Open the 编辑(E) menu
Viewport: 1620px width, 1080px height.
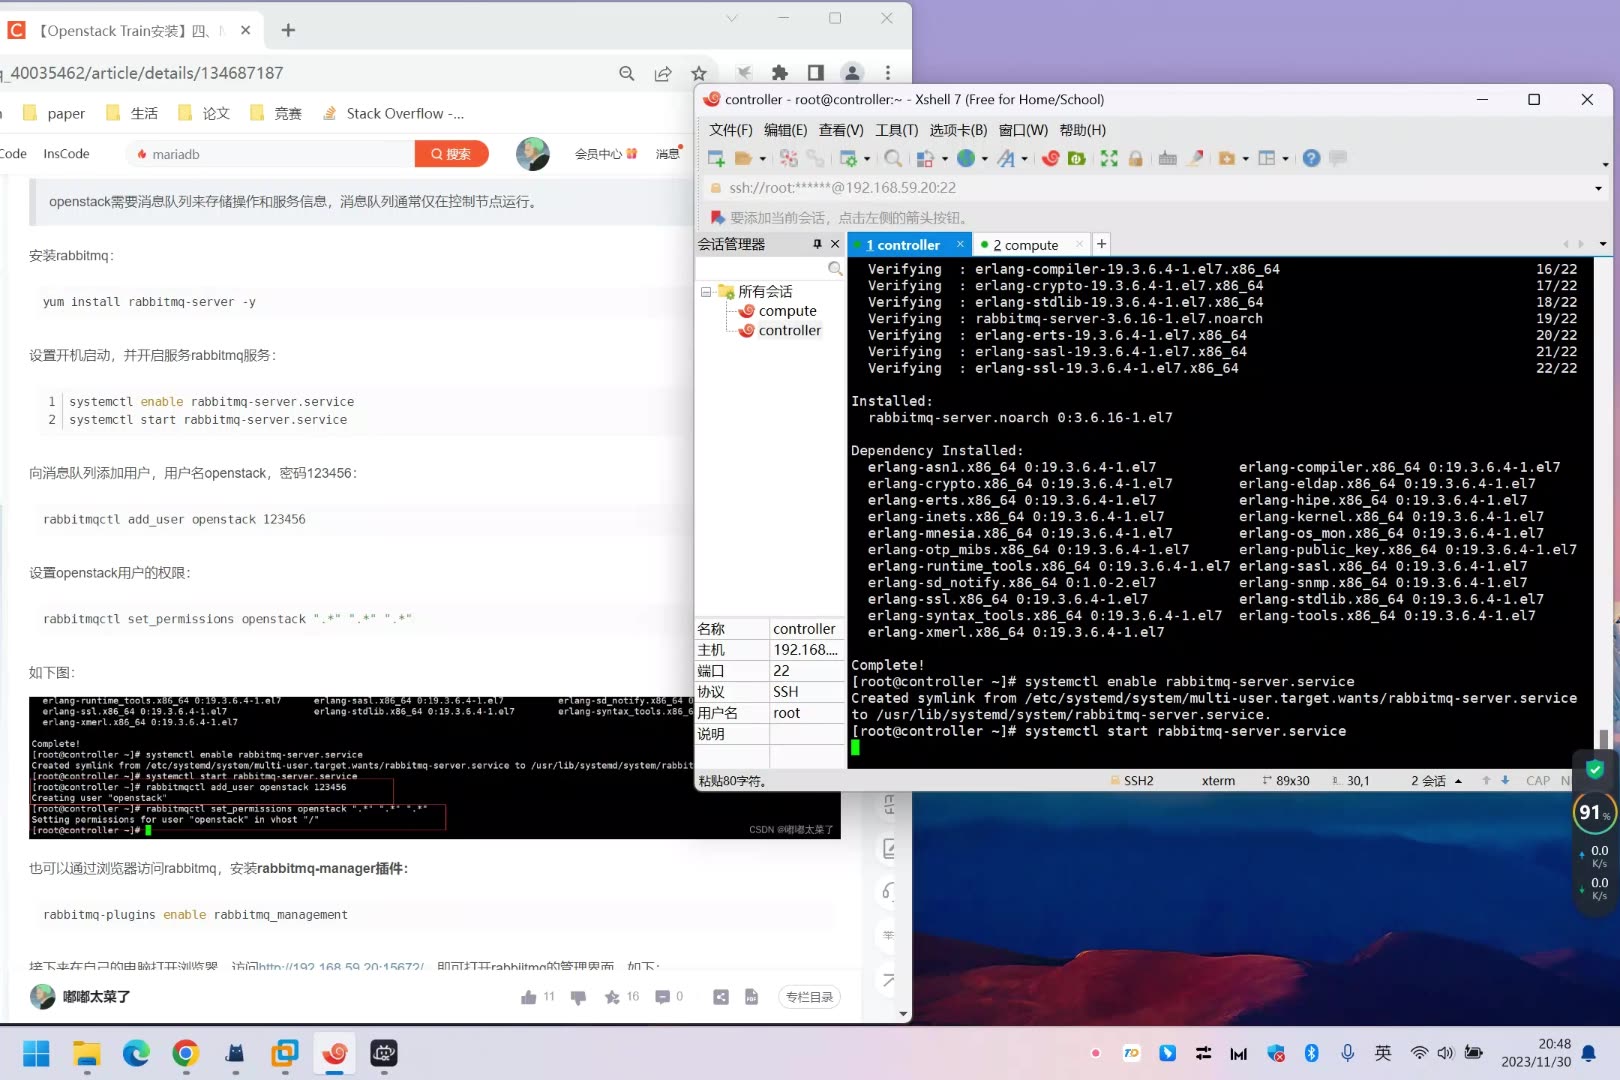pos(785,130)
